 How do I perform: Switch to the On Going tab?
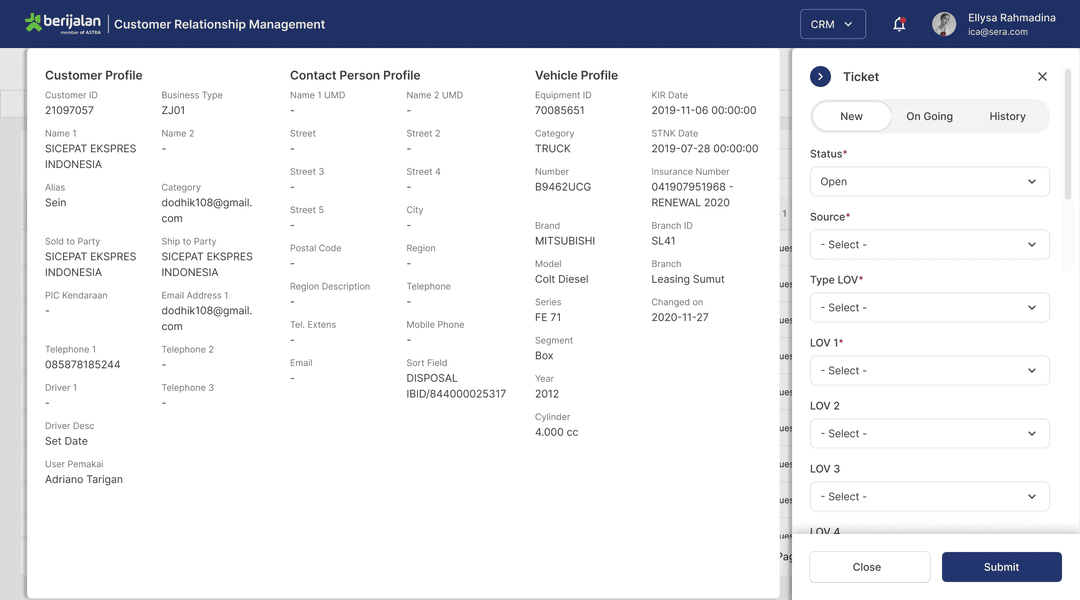(x=929, y=116)
